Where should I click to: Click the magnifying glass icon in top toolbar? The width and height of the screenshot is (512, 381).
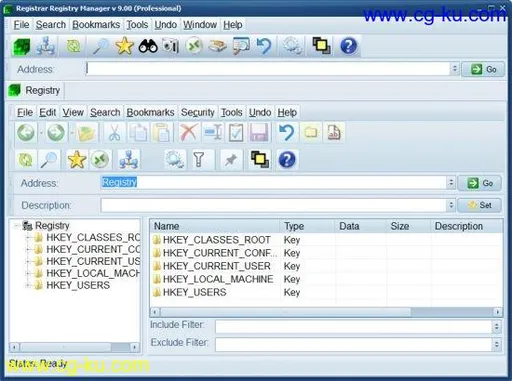[100, 46]
